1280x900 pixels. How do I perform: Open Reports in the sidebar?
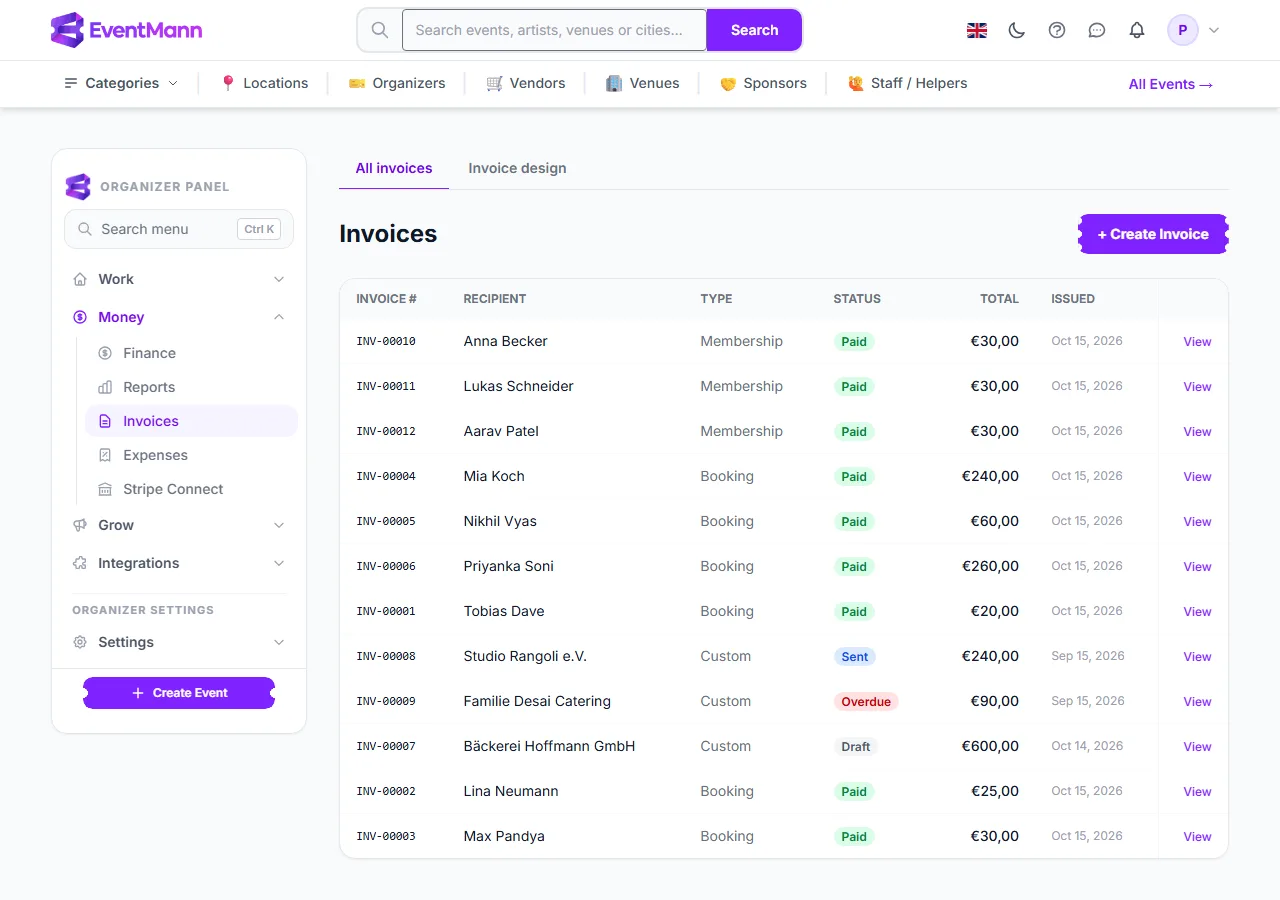point(191,387)
